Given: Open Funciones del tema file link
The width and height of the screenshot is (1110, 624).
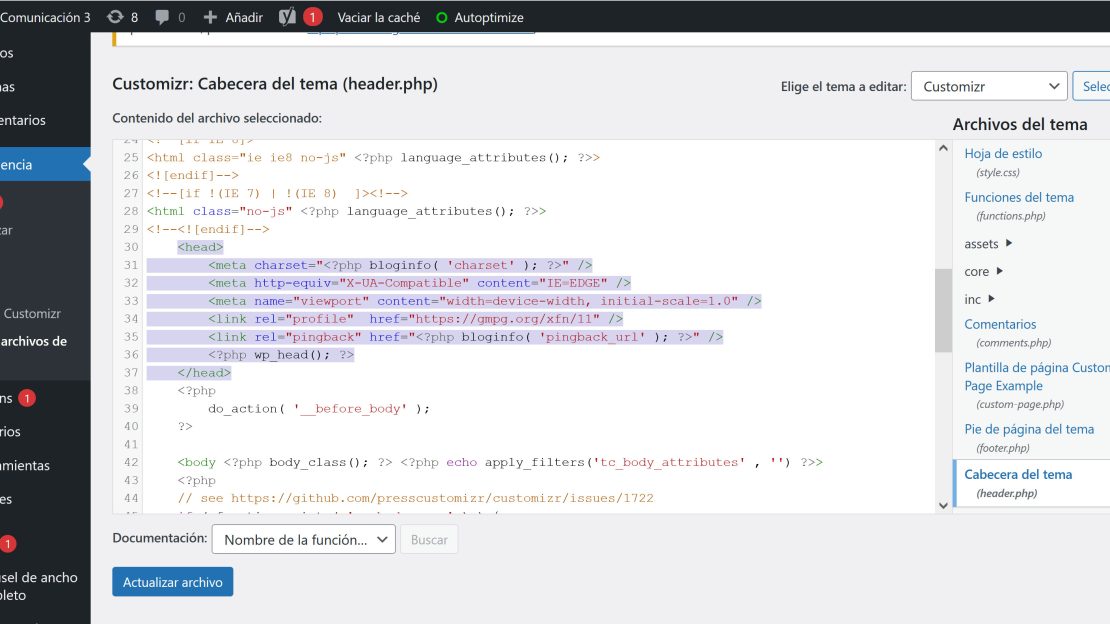Looking at the screenshot, I should (x=1019, y=198).
